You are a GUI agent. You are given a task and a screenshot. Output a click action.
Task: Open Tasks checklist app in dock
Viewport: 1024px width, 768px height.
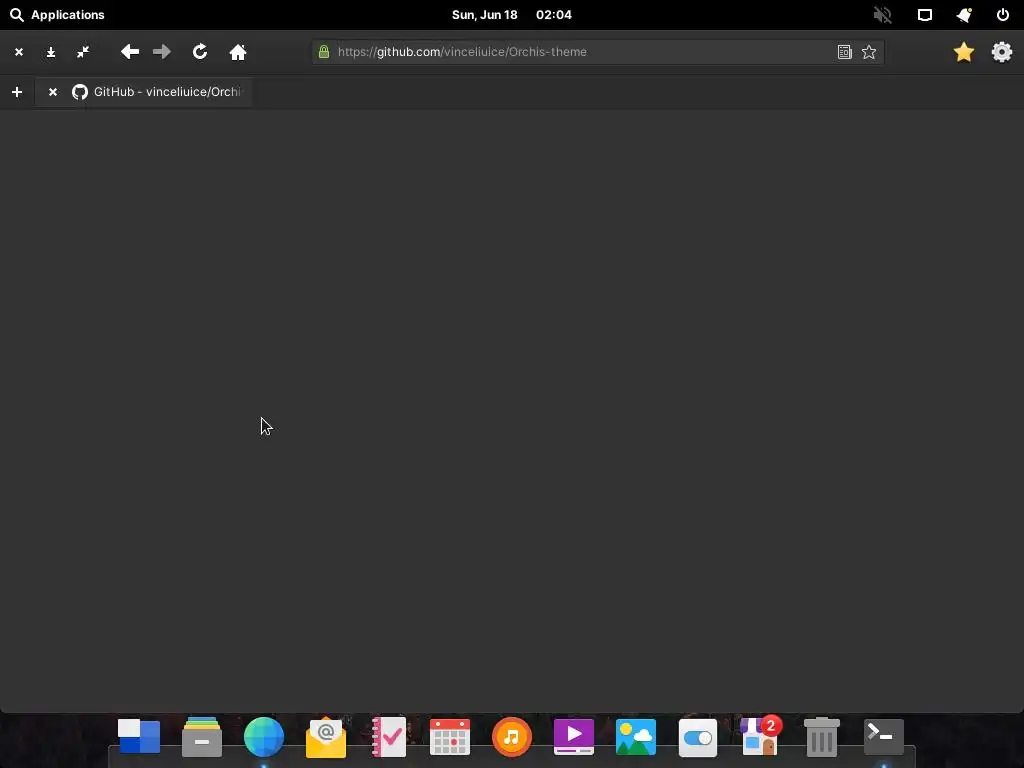[x=389, y=737]
